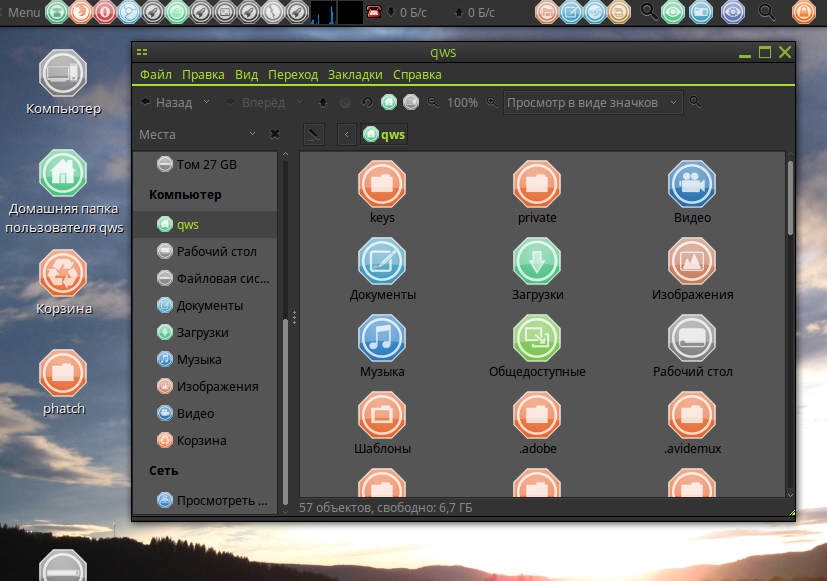Select the .adobe folder
Image resolution: width=827 pixels, height=581 pixels.
[537, 423]
